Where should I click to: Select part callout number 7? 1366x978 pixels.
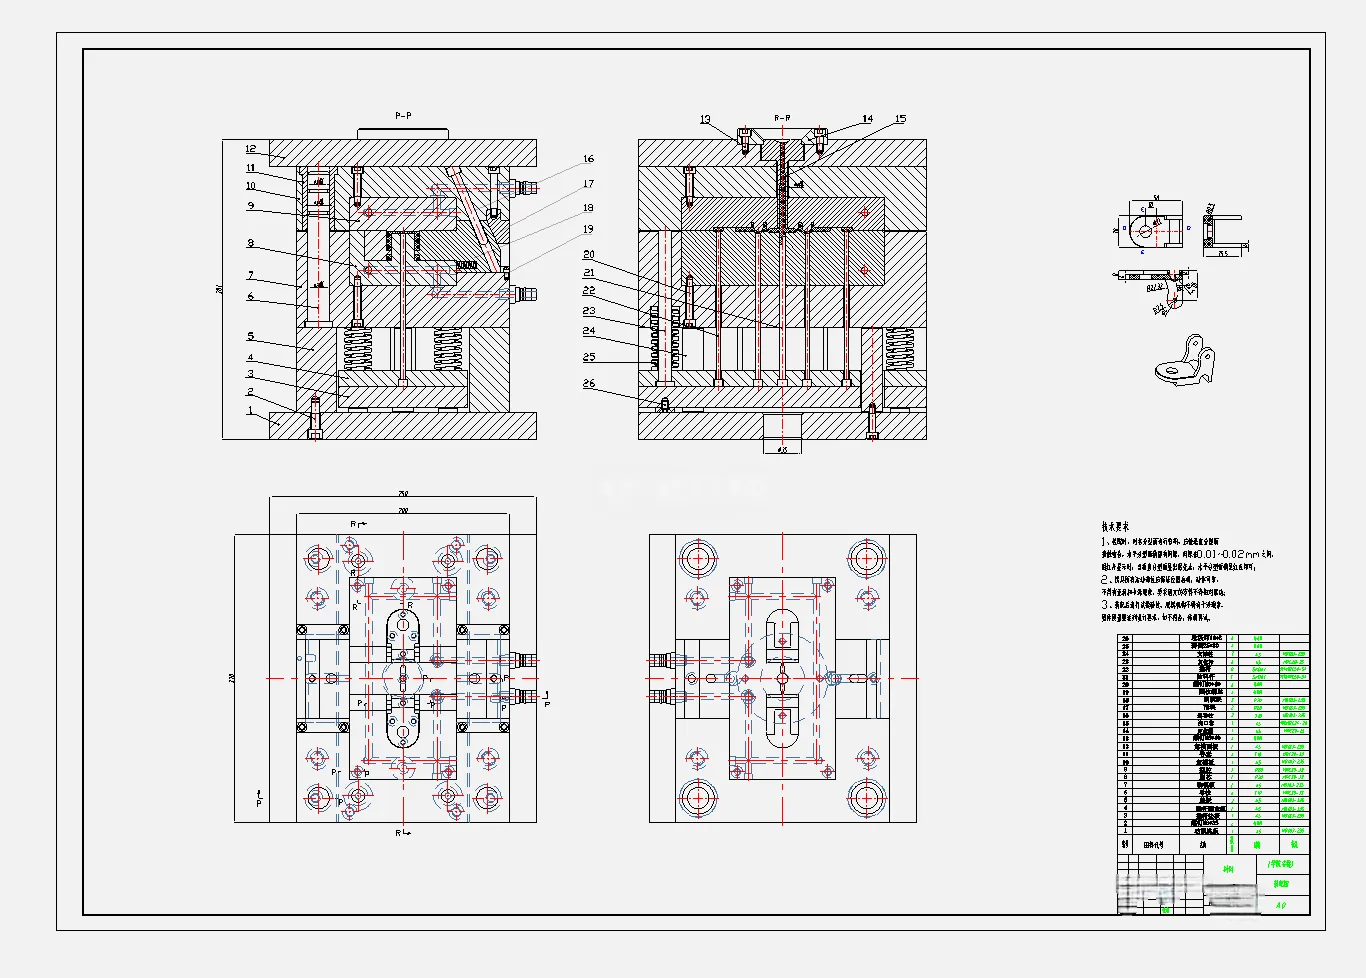tap(251, 275)
